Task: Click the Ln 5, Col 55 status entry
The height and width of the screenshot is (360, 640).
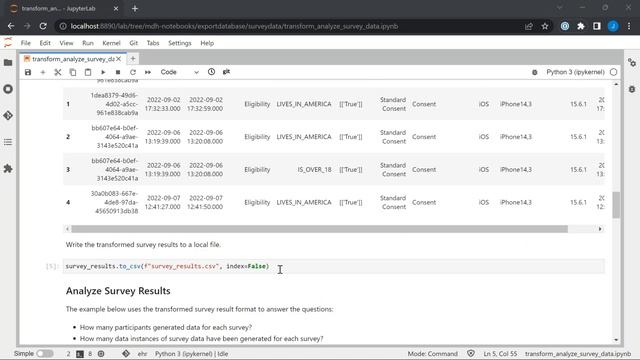Action: click(500, 354)
